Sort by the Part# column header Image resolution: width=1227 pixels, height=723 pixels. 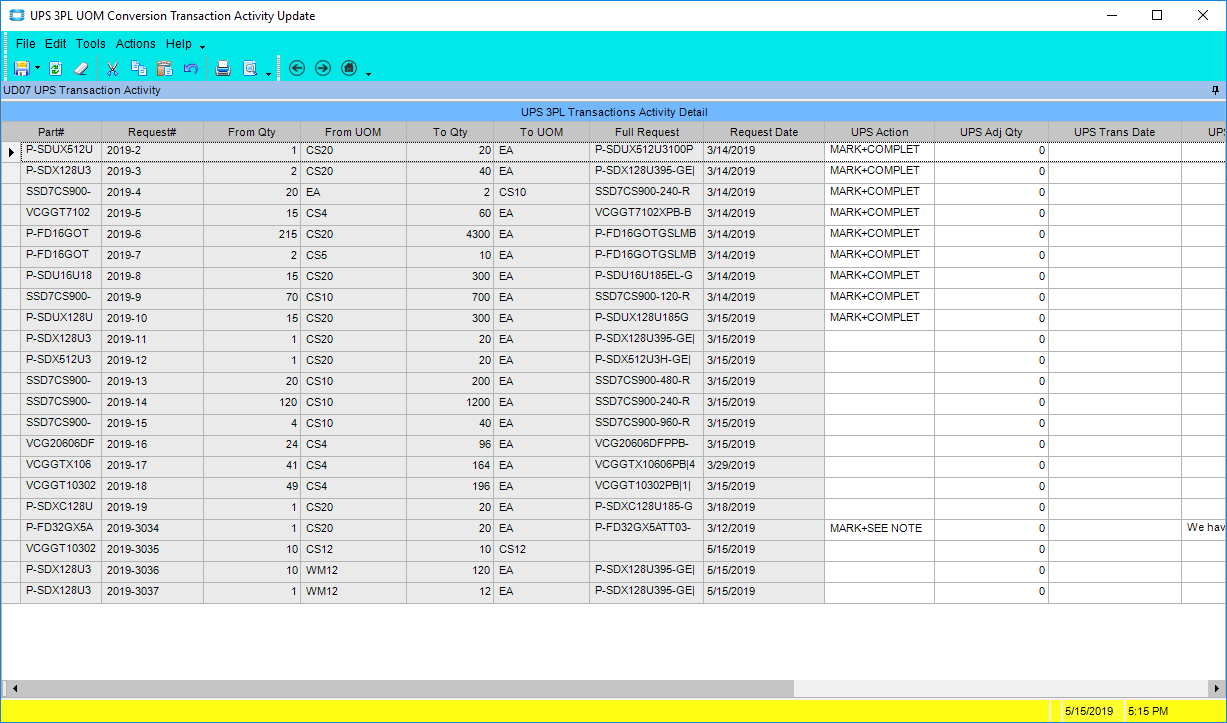[x=52, y=132]
